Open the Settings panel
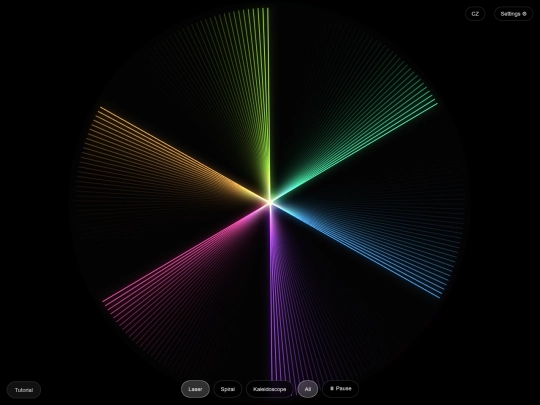 tap(513, 14)
